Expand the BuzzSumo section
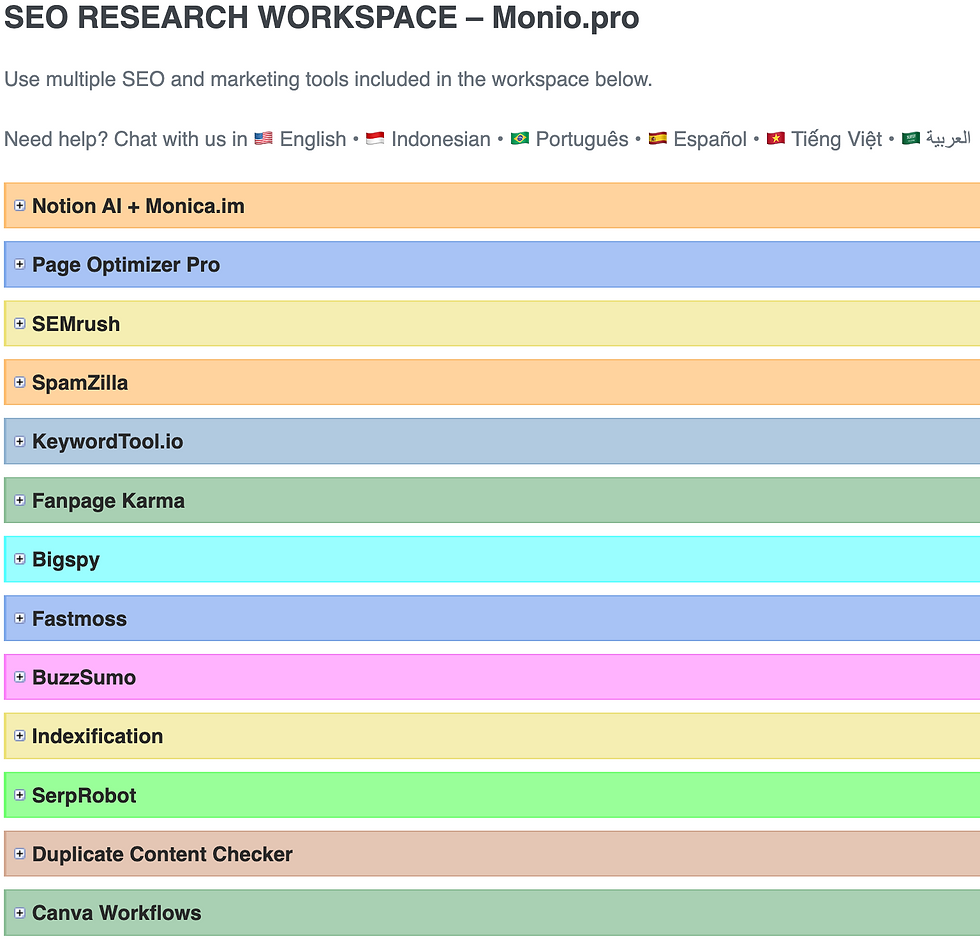Image resolution: width=980 pixels, height=939 pixels. 492,677
